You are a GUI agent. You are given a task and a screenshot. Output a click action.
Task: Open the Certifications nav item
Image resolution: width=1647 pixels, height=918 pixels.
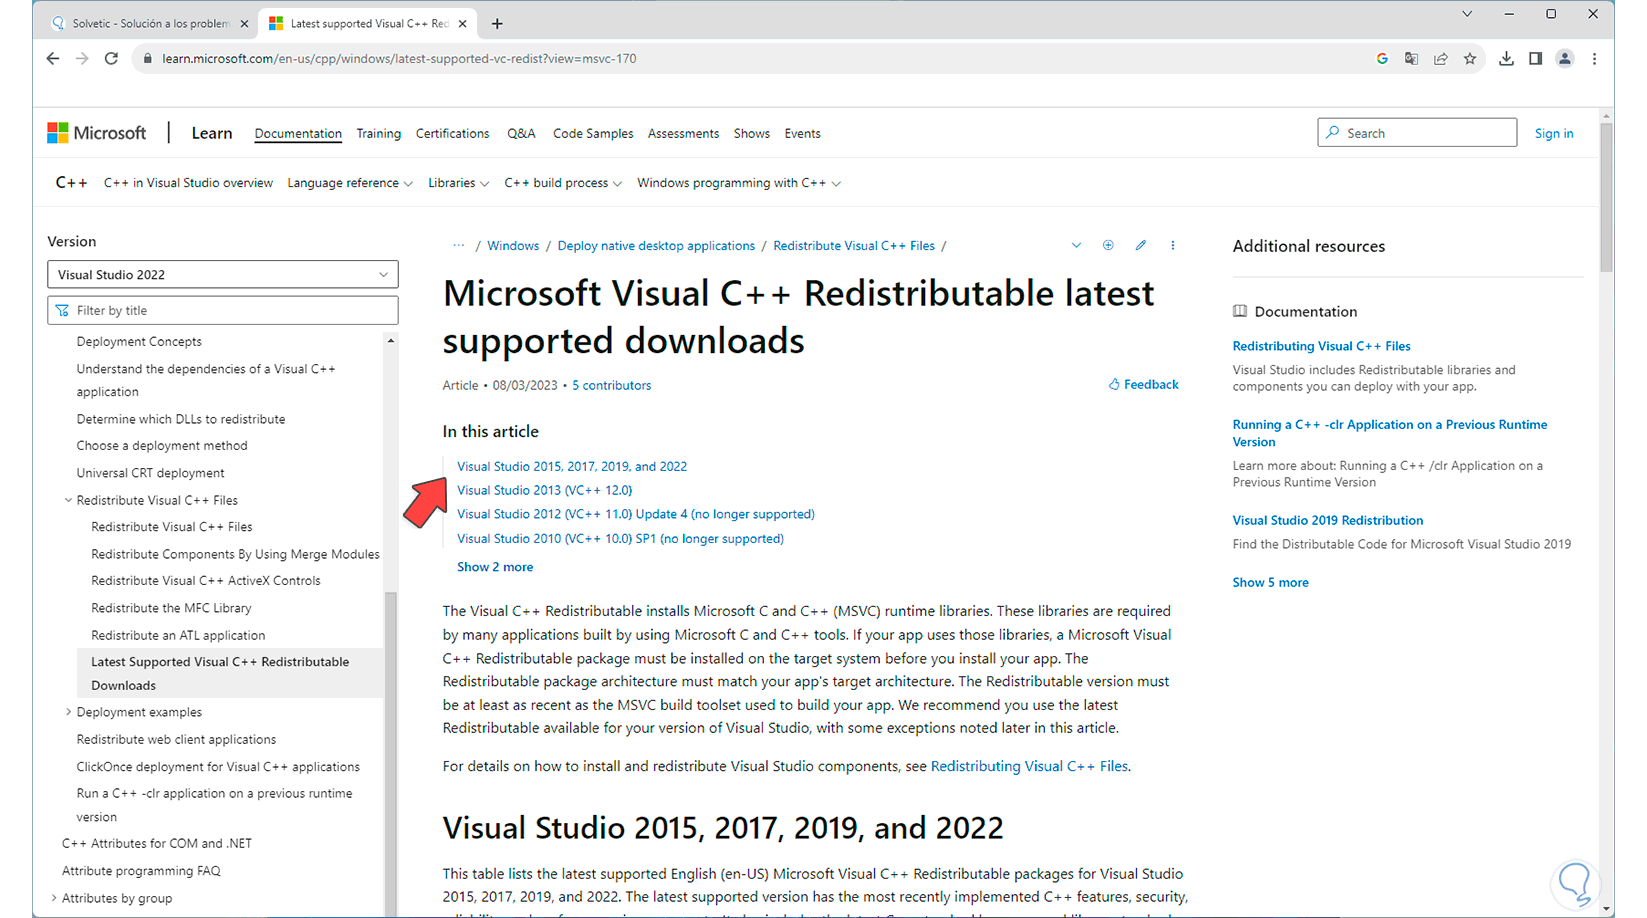(452, 133)
